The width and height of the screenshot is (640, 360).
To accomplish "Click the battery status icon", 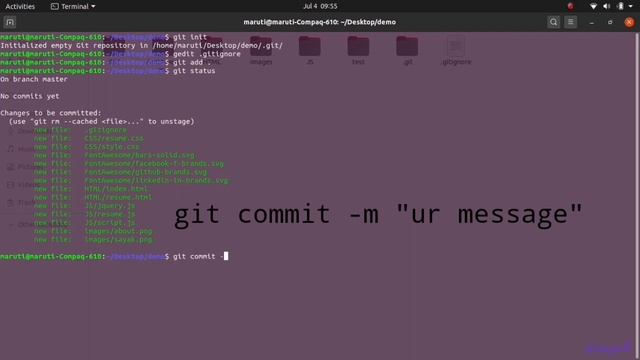I will click(620, 6).
